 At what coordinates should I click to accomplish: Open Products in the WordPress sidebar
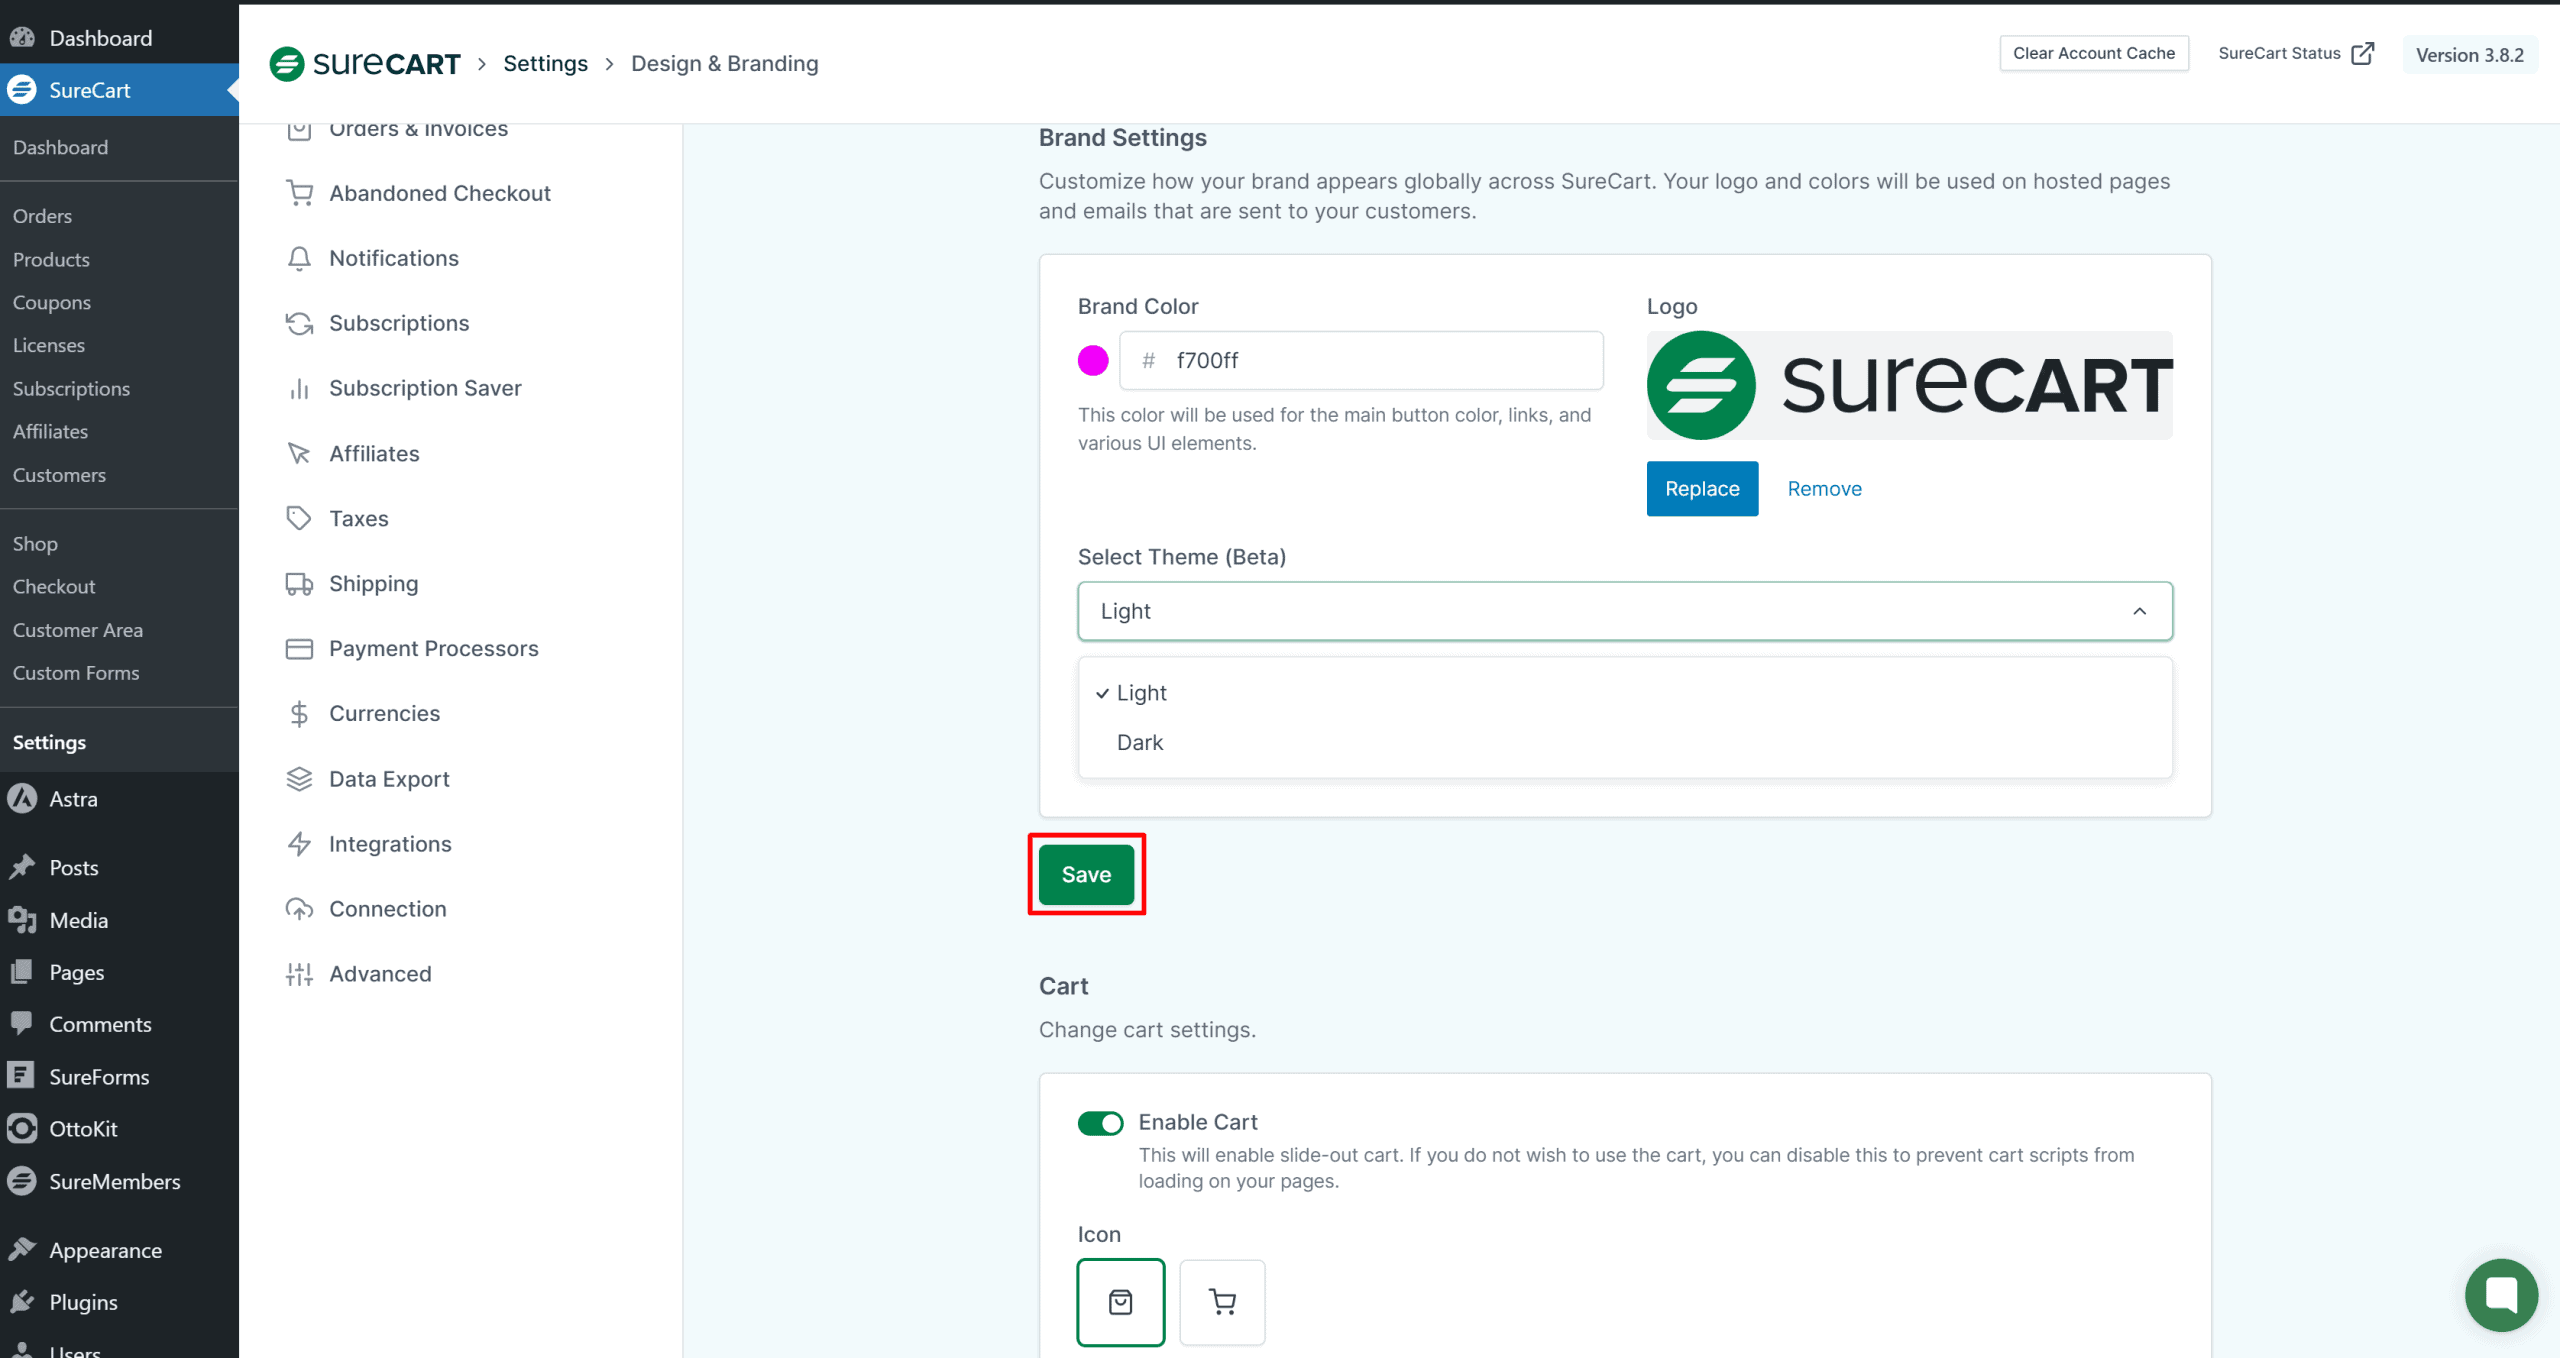click(51, 259)
